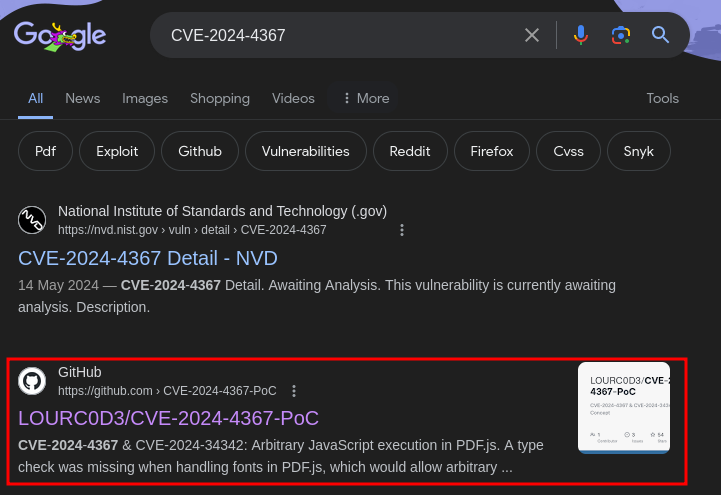The width and height of the screenshot is (721, 495).
Task: Start voice search with the microphone icon
Action: click(x=580, y=35)
